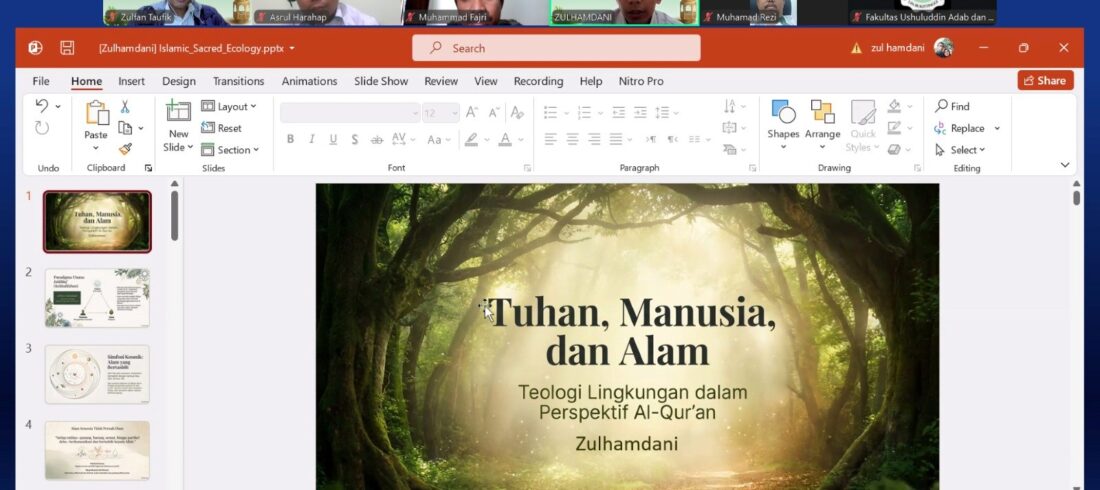Switch to the Transitions tab
The width and height of the screenshot is (1100, 490).
click(x=238, y=81)
